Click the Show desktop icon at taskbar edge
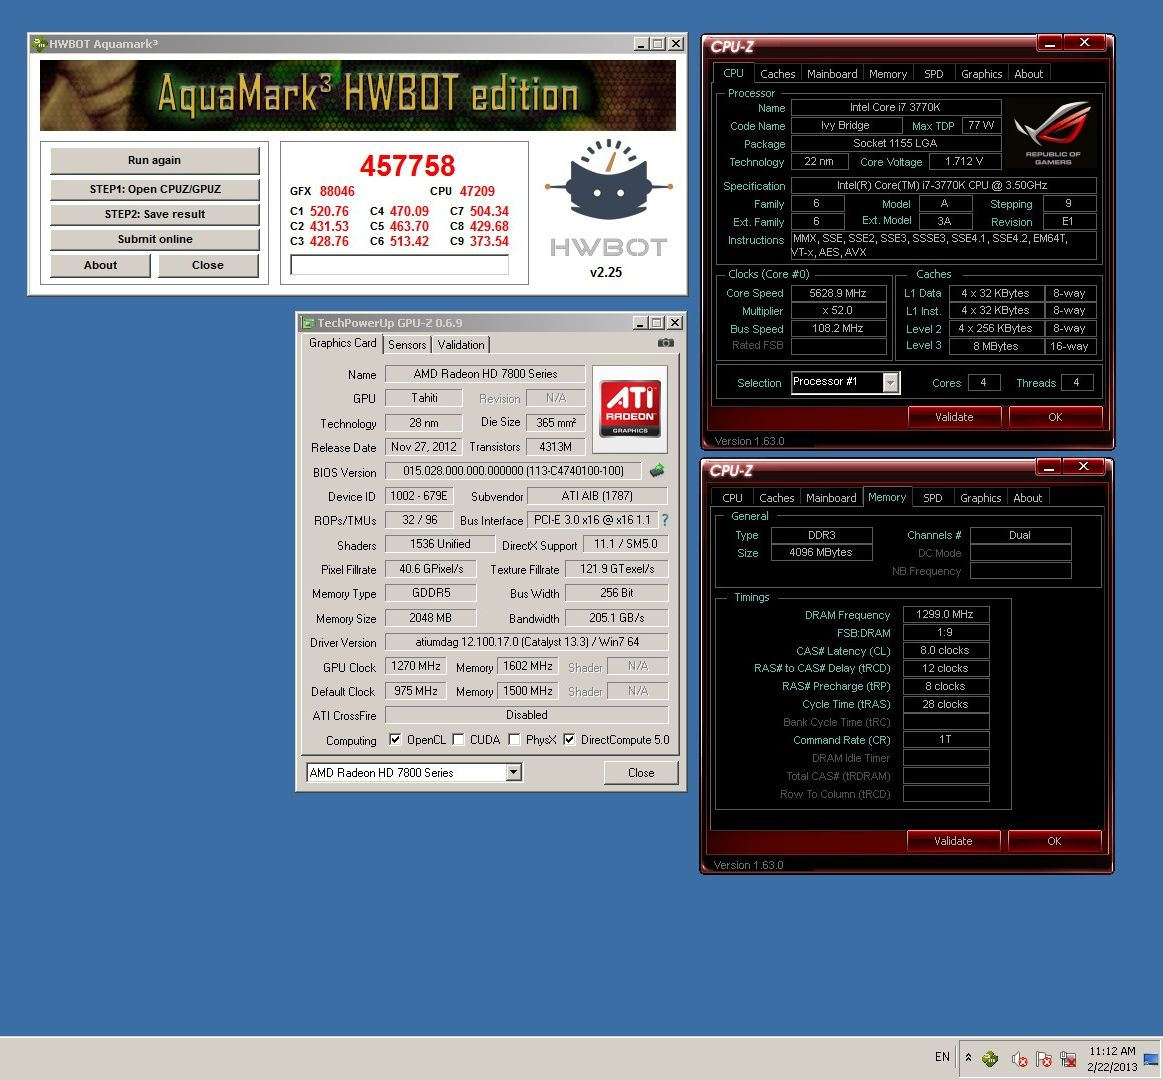The image size is (1163, 1080). click(x=1151, y=1058)
